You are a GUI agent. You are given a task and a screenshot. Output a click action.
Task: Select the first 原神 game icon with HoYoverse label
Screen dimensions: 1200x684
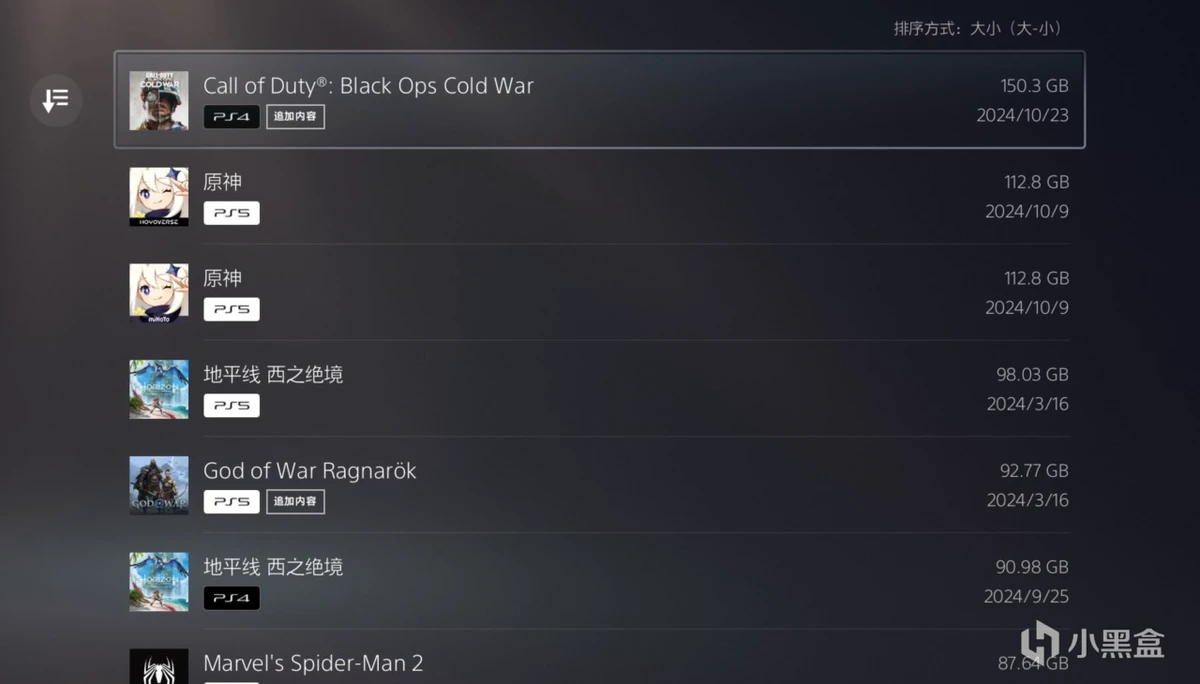click(159, 196)
